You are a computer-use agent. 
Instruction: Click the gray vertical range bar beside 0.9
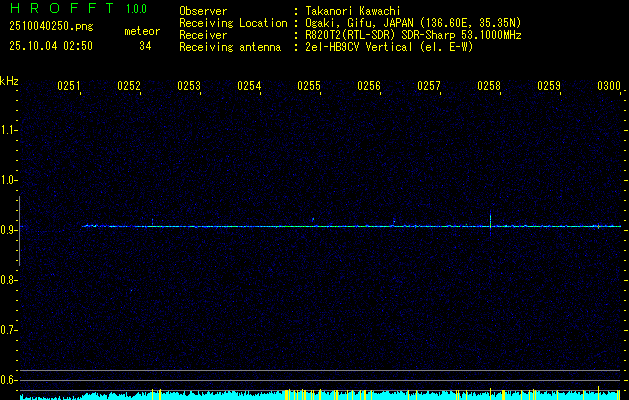(x=19, y=231)
